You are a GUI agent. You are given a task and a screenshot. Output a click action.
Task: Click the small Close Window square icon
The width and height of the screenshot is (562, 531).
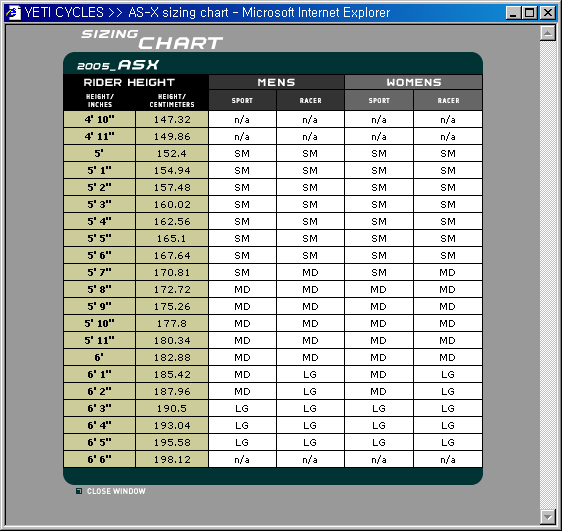(79, 491)
